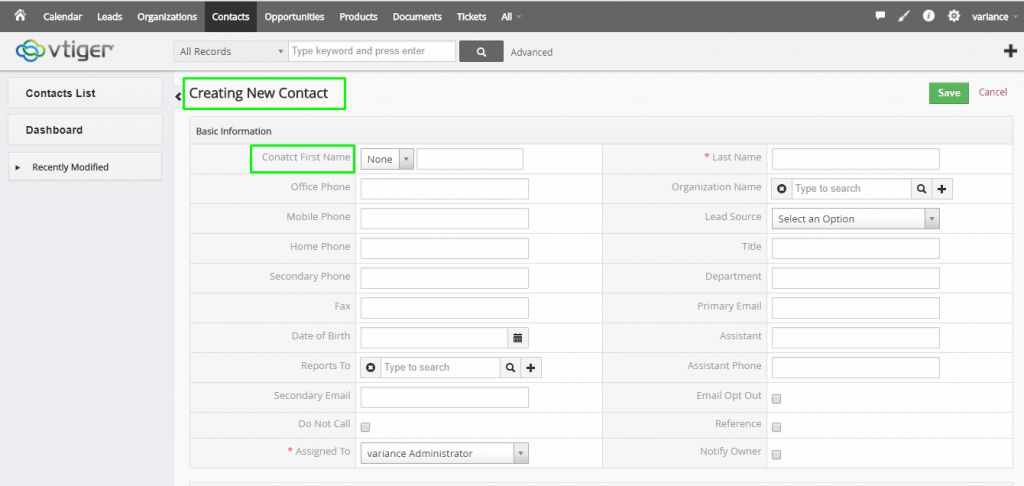The width and height of the screenshot is (1024, 486).
Task: Click the Basic Information heading
Action: (x=234, y=131)
